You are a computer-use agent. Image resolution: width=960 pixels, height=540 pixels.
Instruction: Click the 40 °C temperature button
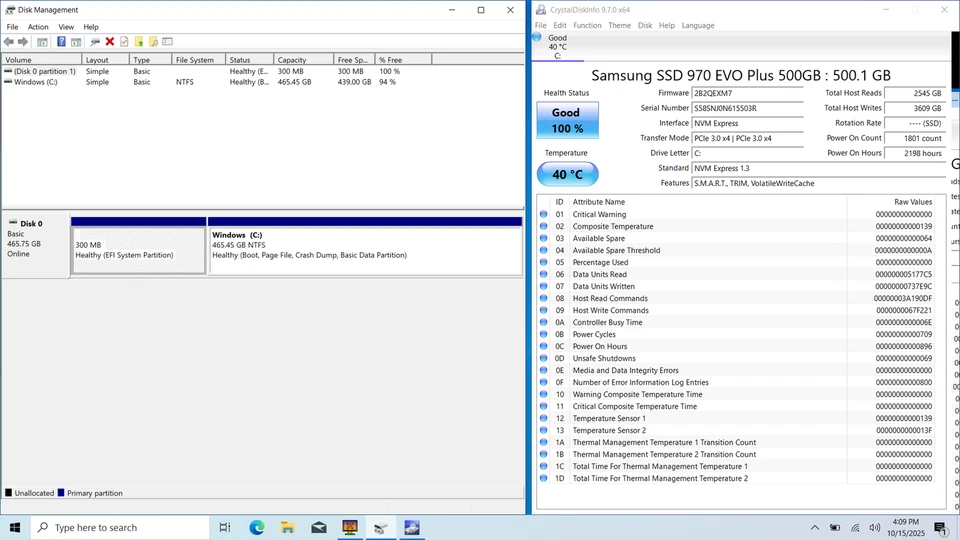click(568, 174)
